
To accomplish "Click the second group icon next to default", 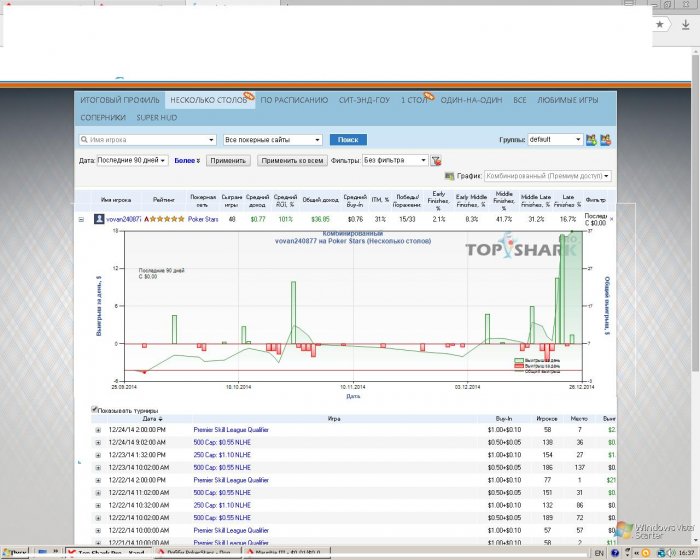I will point(605,140).
